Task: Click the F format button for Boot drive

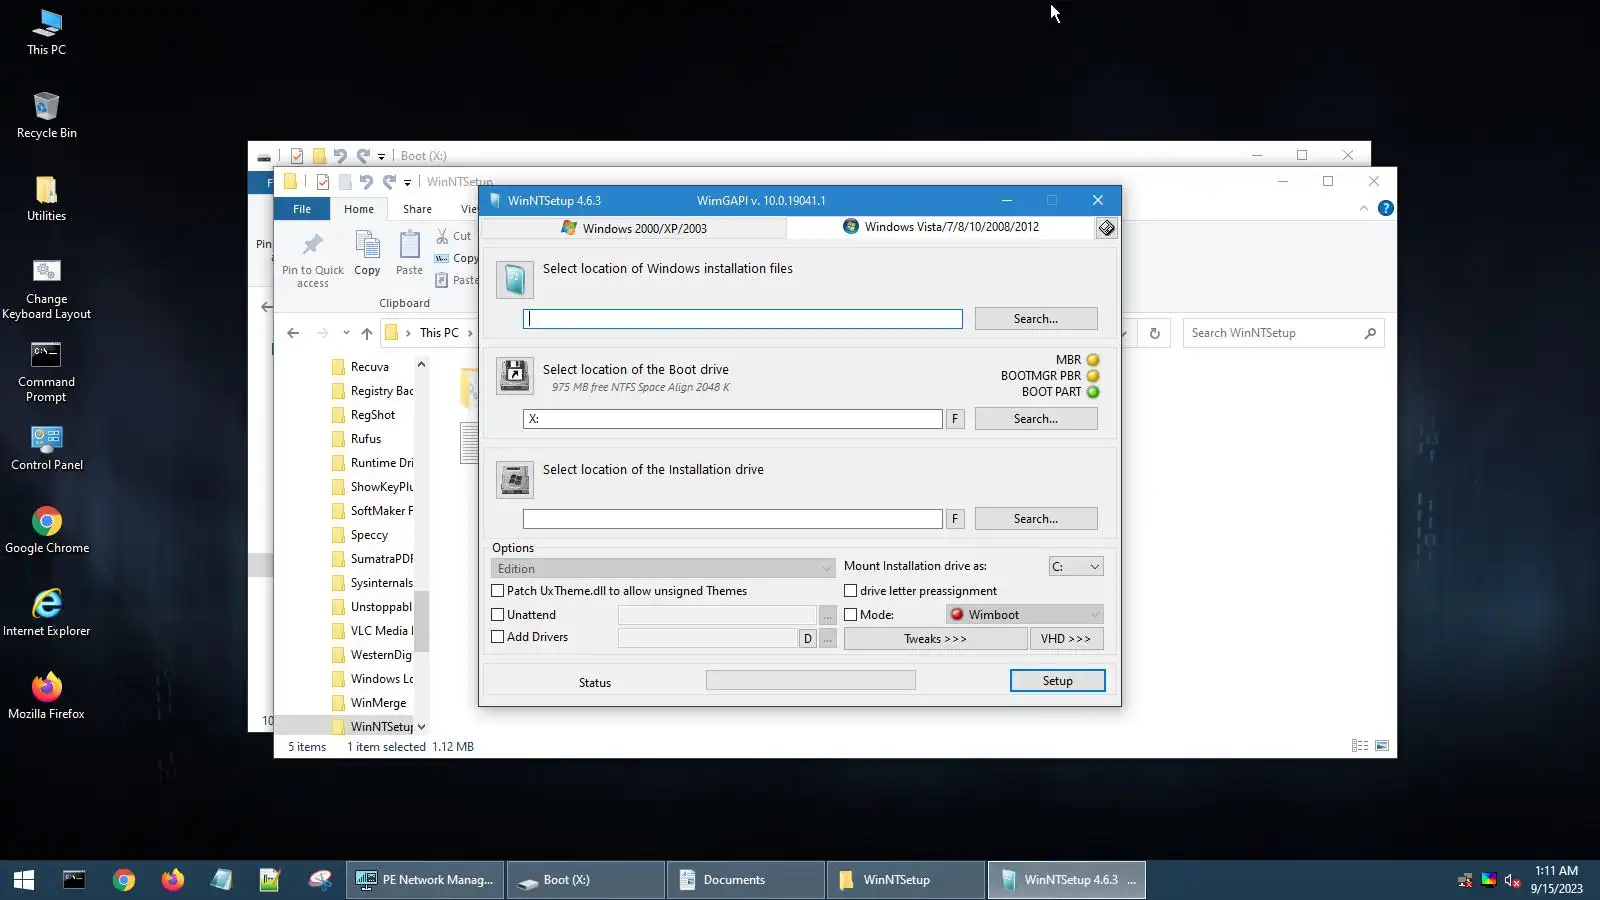Action: pos(955,419)
